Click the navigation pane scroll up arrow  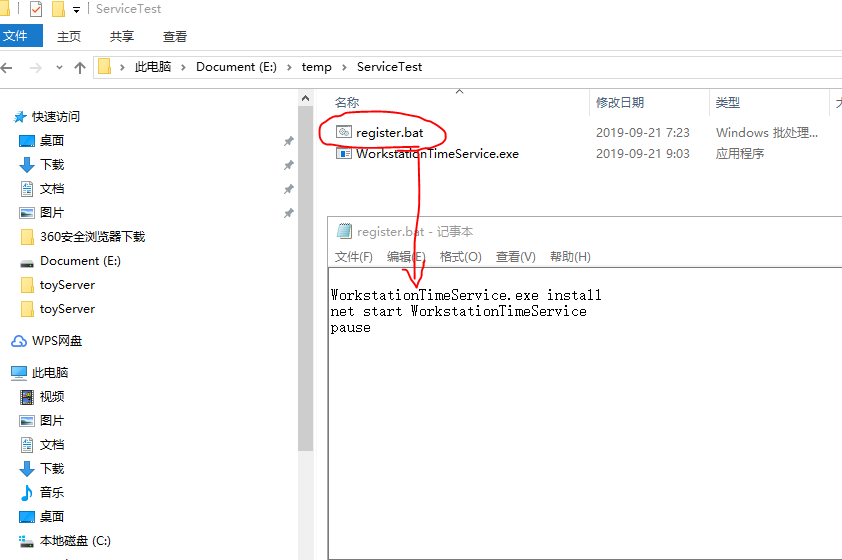[x=306, y=98]
